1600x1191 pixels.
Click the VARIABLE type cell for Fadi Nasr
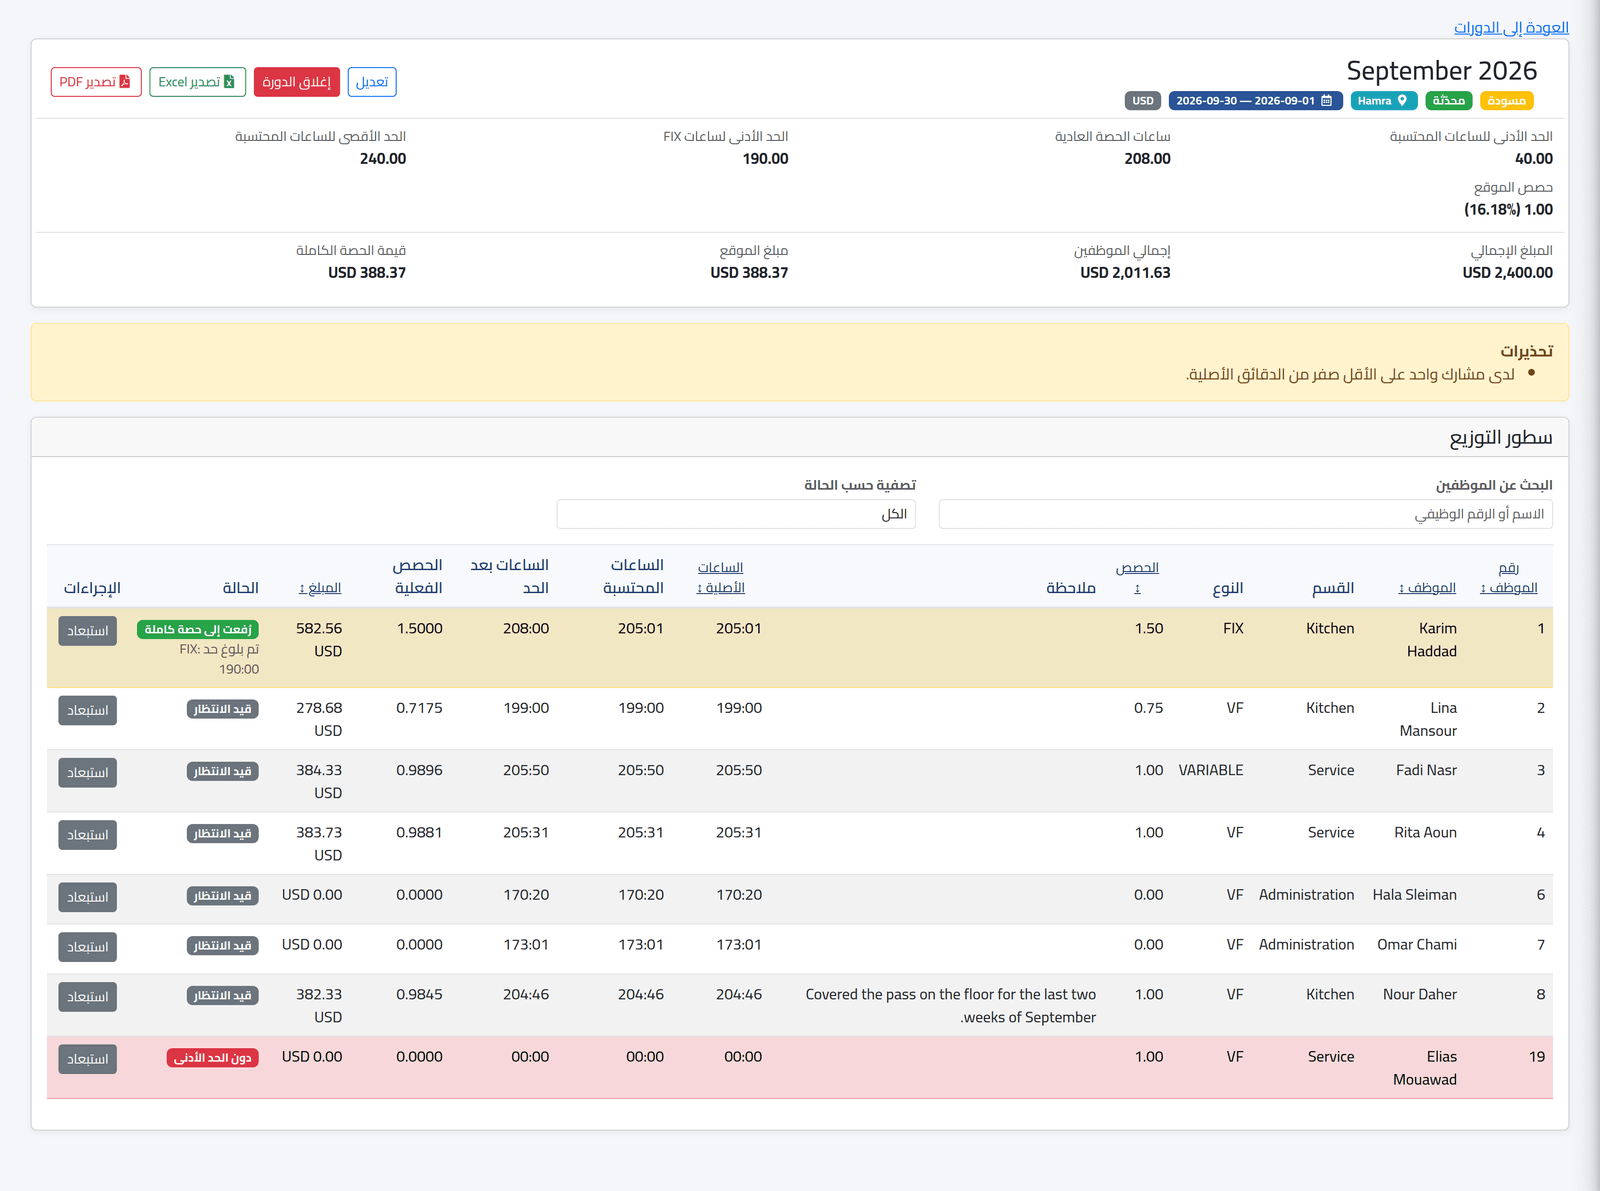pos(1211,770)
